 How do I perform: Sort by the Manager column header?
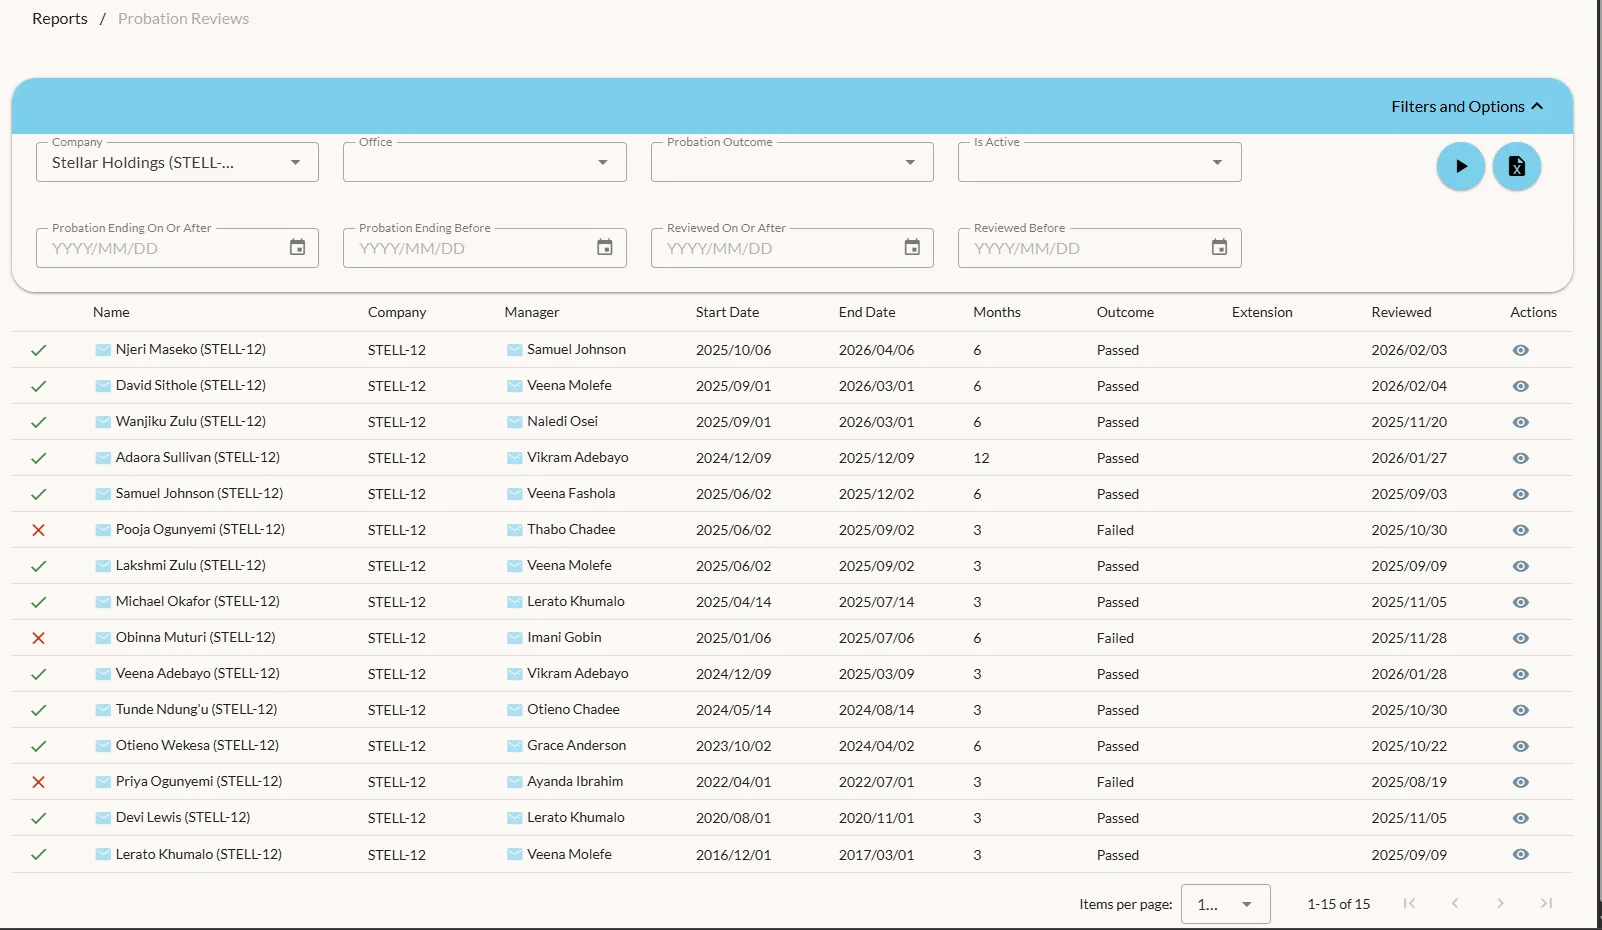tap(532, 312)
